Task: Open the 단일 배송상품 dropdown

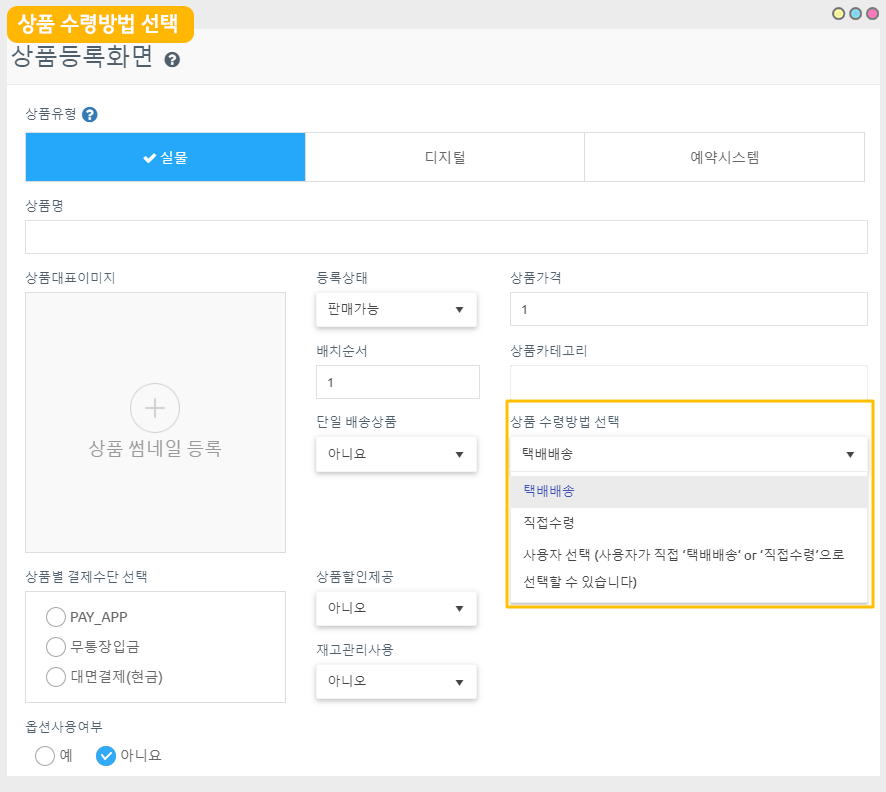Action: pyautogui.click(x=396, y=454)
